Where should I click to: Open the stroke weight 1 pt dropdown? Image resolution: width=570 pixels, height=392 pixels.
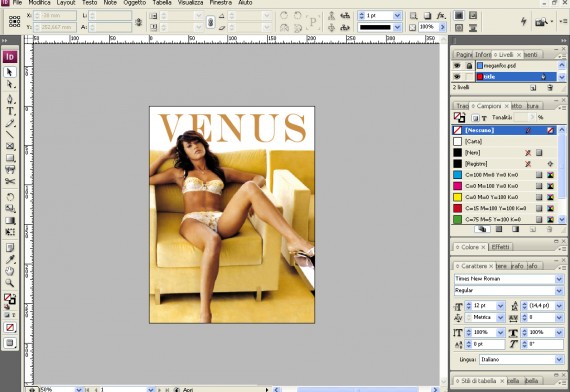(x=397, y=15)
